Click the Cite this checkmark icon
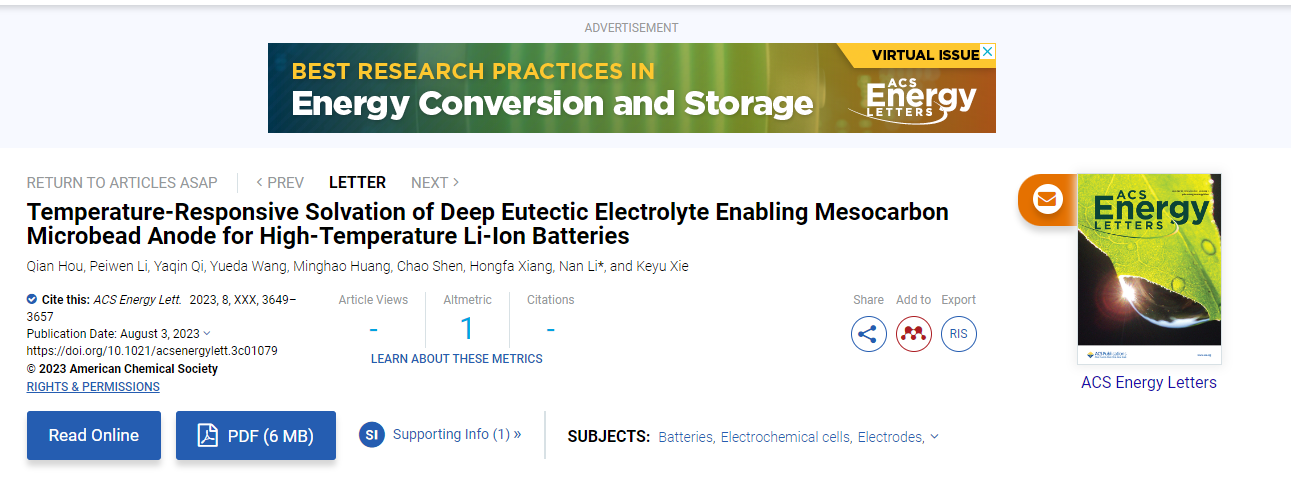The image size is (1291, 477). [32, 299]
